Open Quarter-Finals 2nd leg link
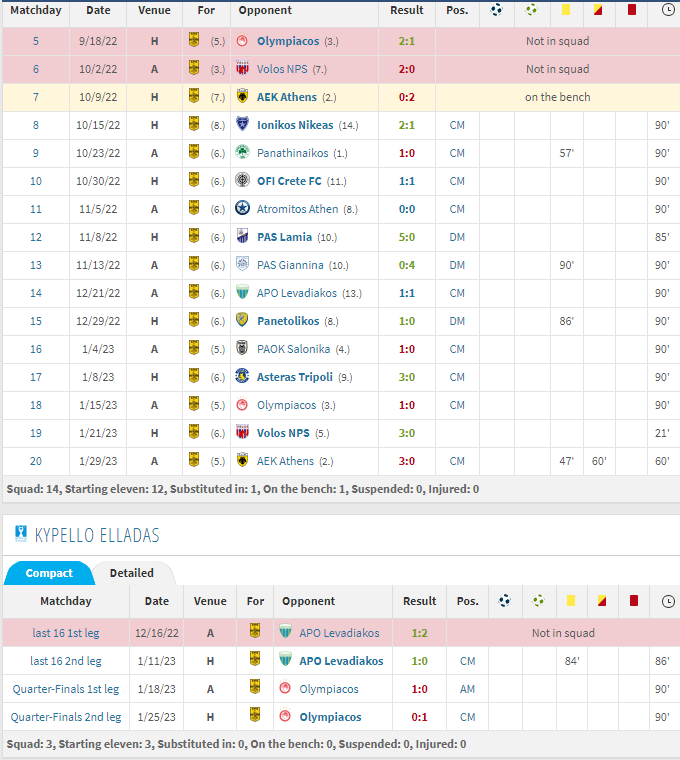This screenshot has height=760, width=680. 66,717
